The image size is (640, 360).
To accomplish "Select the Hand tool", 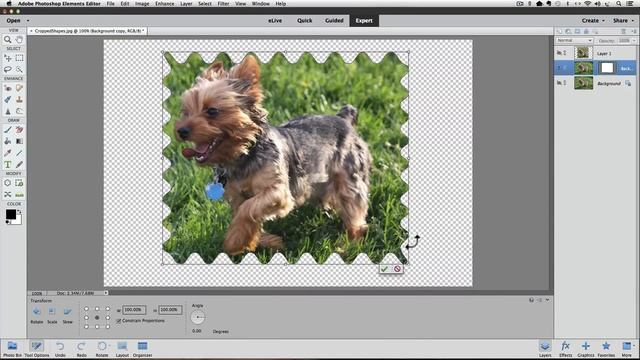I will pyautogui.click(x=19, y=40).
